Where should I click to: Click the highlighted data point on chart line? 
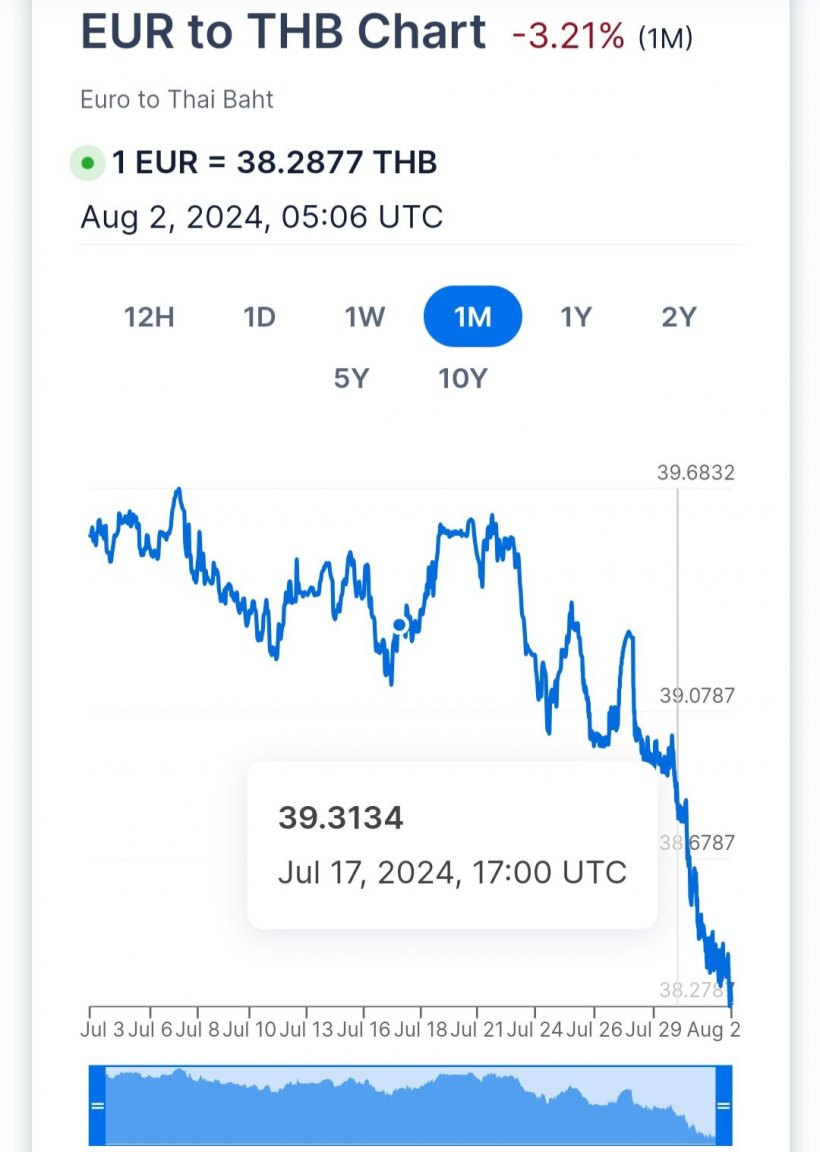tap(400, 625)
